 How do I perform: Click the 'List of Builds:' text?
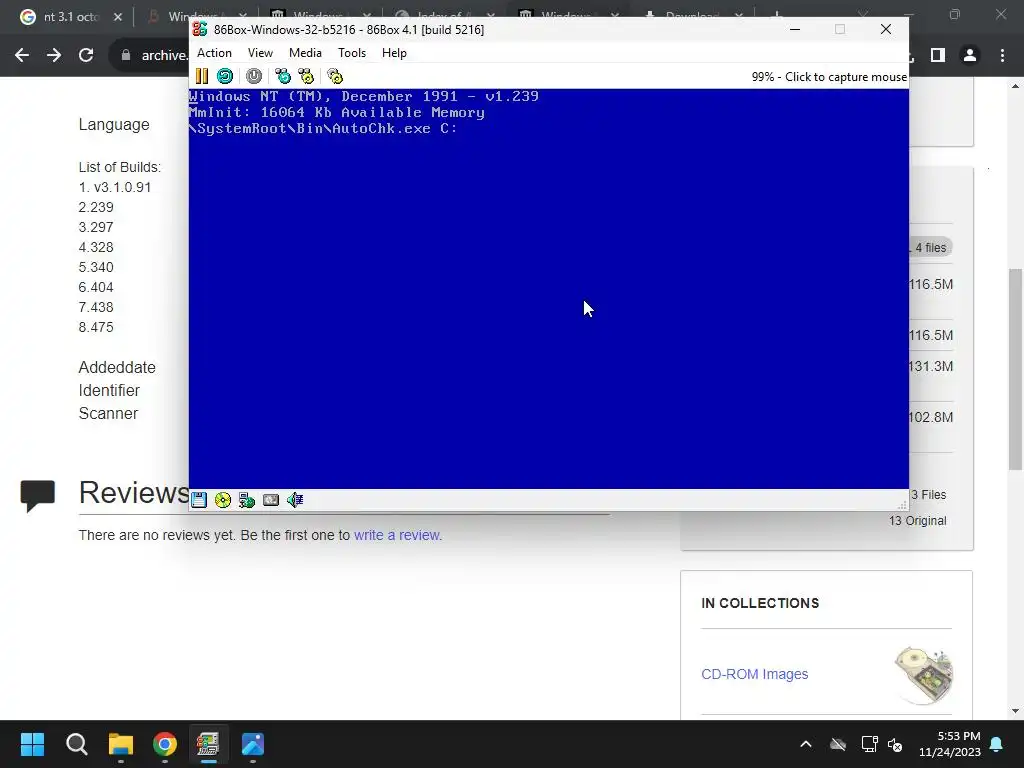point(120,167)
